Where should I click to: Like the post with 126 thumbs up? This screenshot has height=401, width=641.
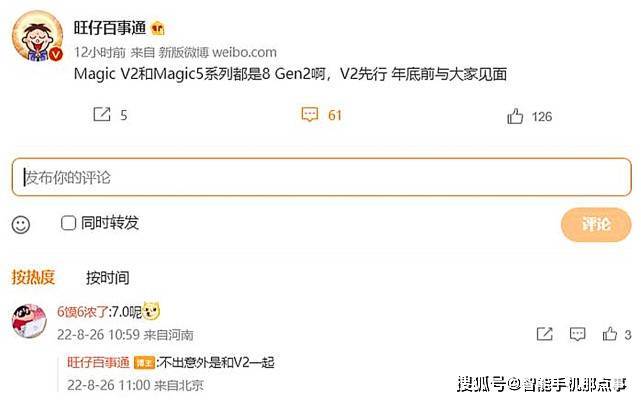(515, 116)
